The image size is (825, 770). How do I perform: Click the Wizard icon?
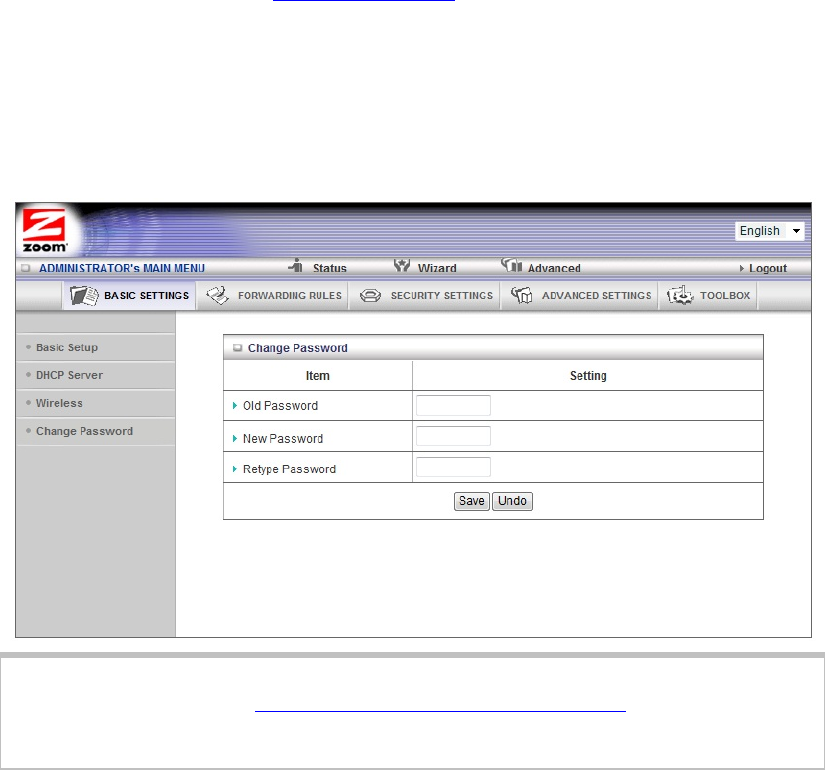coord(402,265)
